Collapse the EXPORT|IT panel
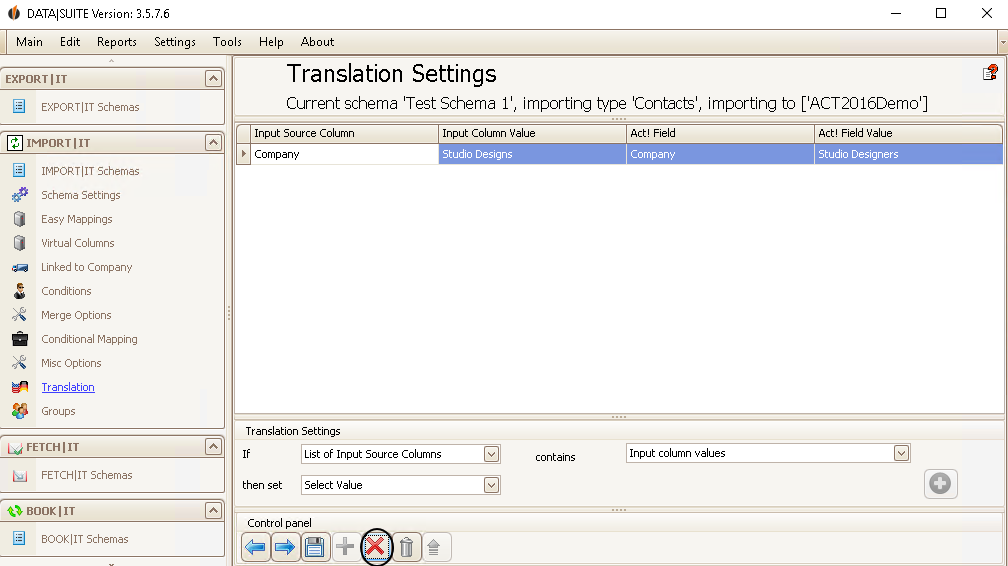Viewport: 1008px width, 566px height. (213, 78)
